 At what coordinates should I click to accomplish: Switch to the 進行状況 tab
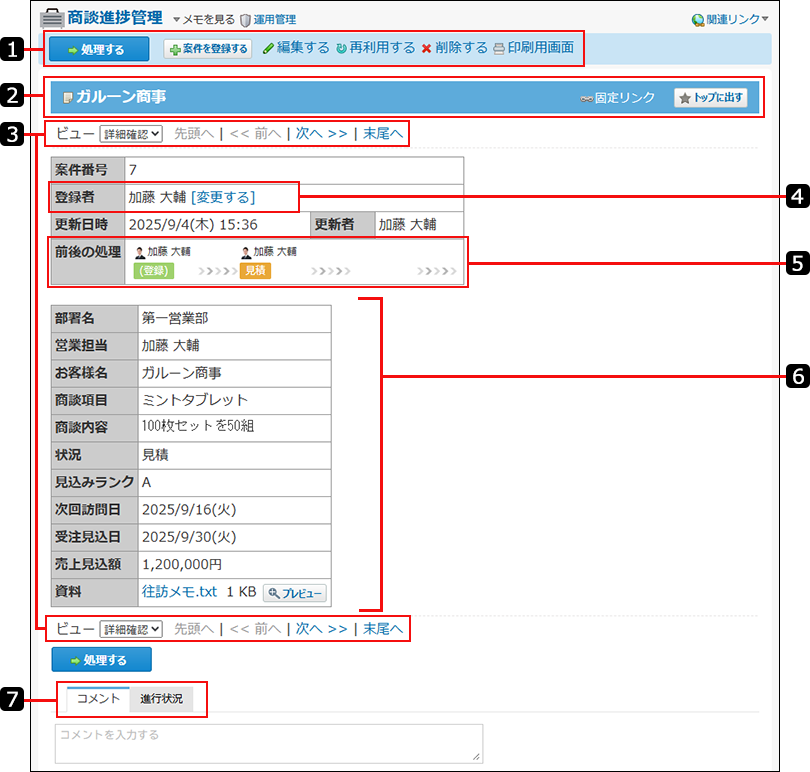tap(161, 698)
